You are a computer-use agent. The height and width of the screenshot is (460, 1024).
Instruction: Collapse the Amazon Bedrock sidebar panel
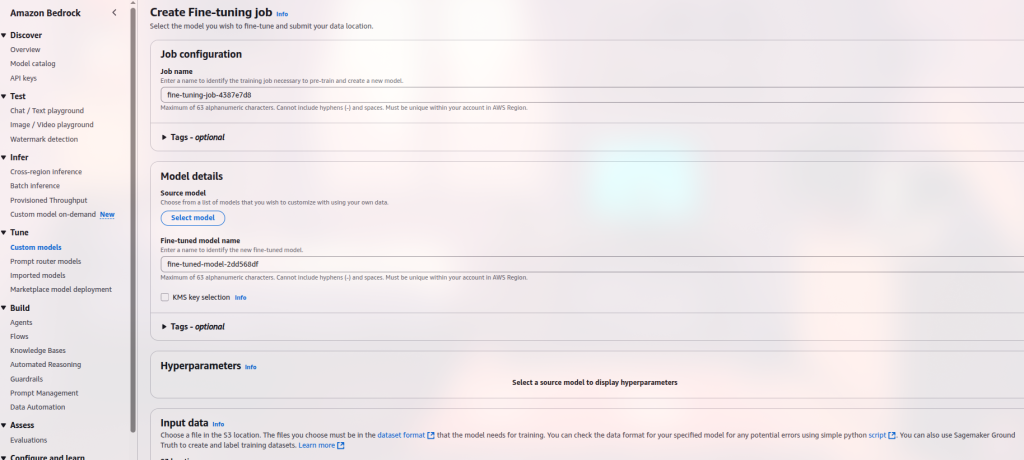tap(114, 12)
